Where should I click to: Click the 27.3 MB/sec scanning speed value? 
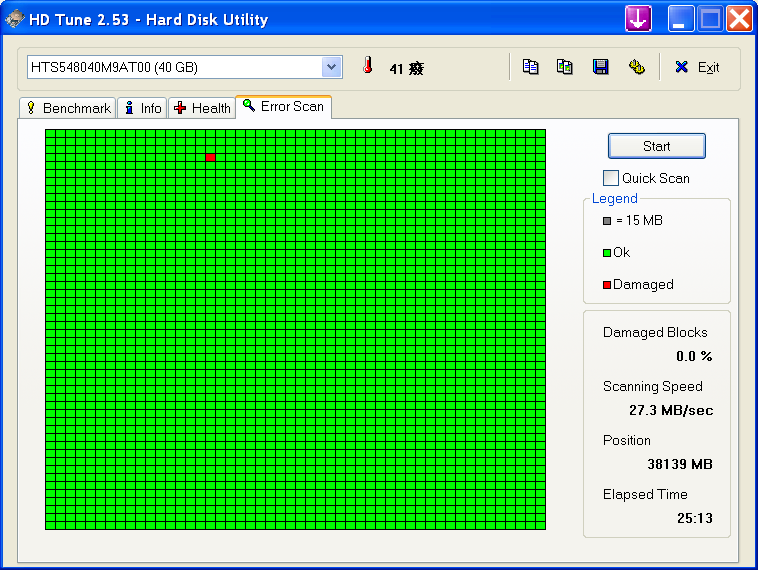coord(671,410)
